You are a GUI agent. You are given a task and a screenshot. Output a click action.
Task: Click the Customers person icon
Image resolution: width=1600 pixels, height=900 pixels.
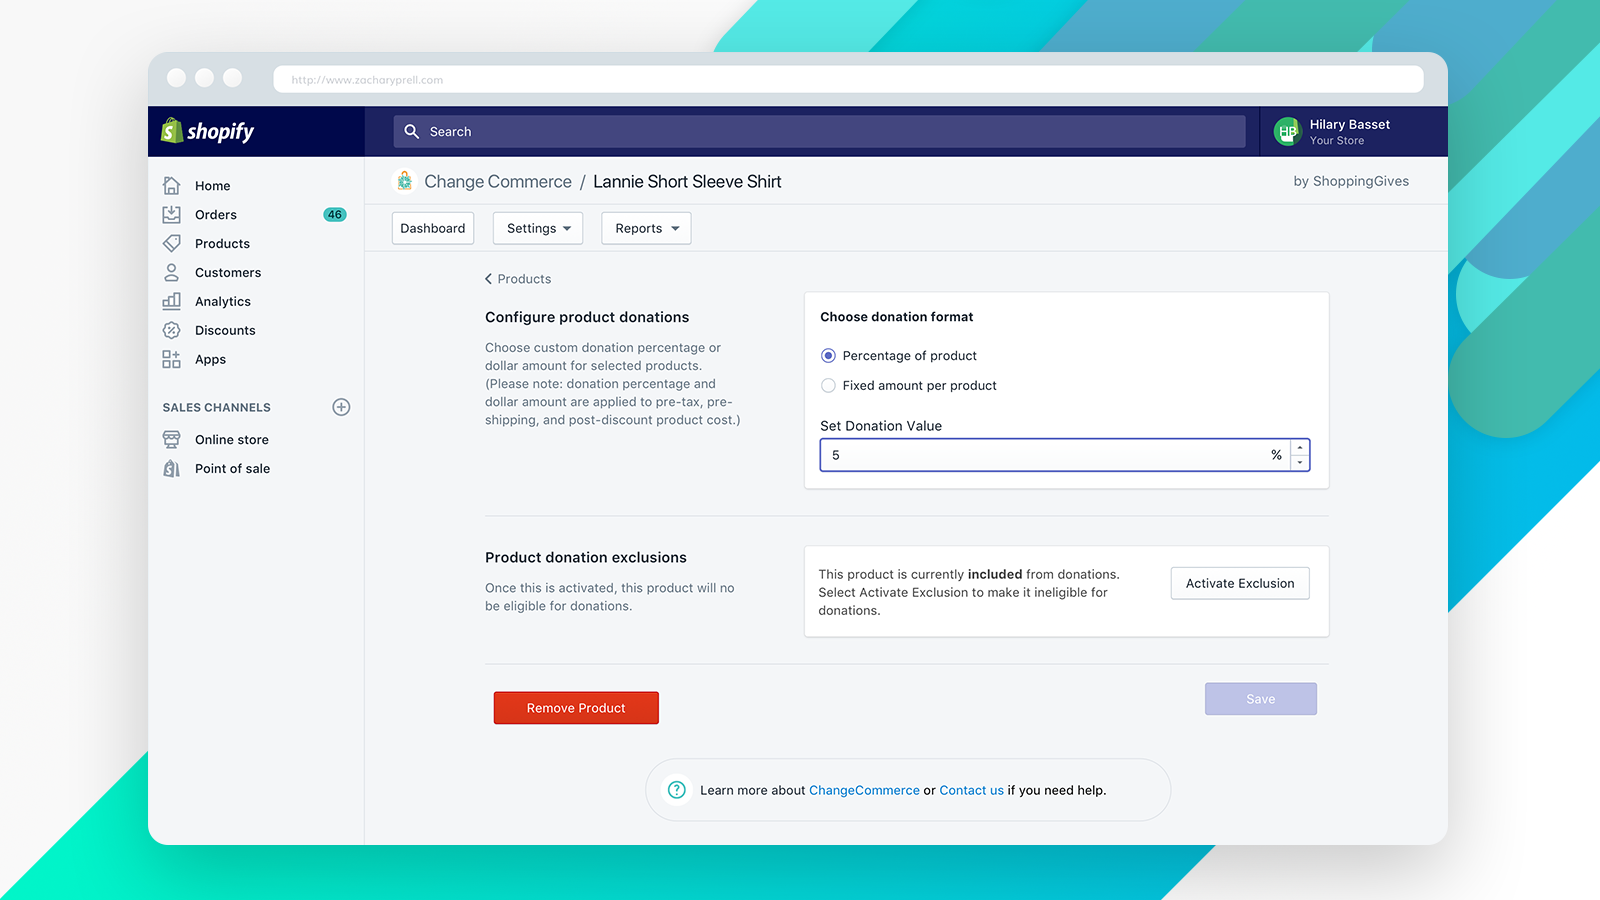pyautogui.click(x=172, y=272)
